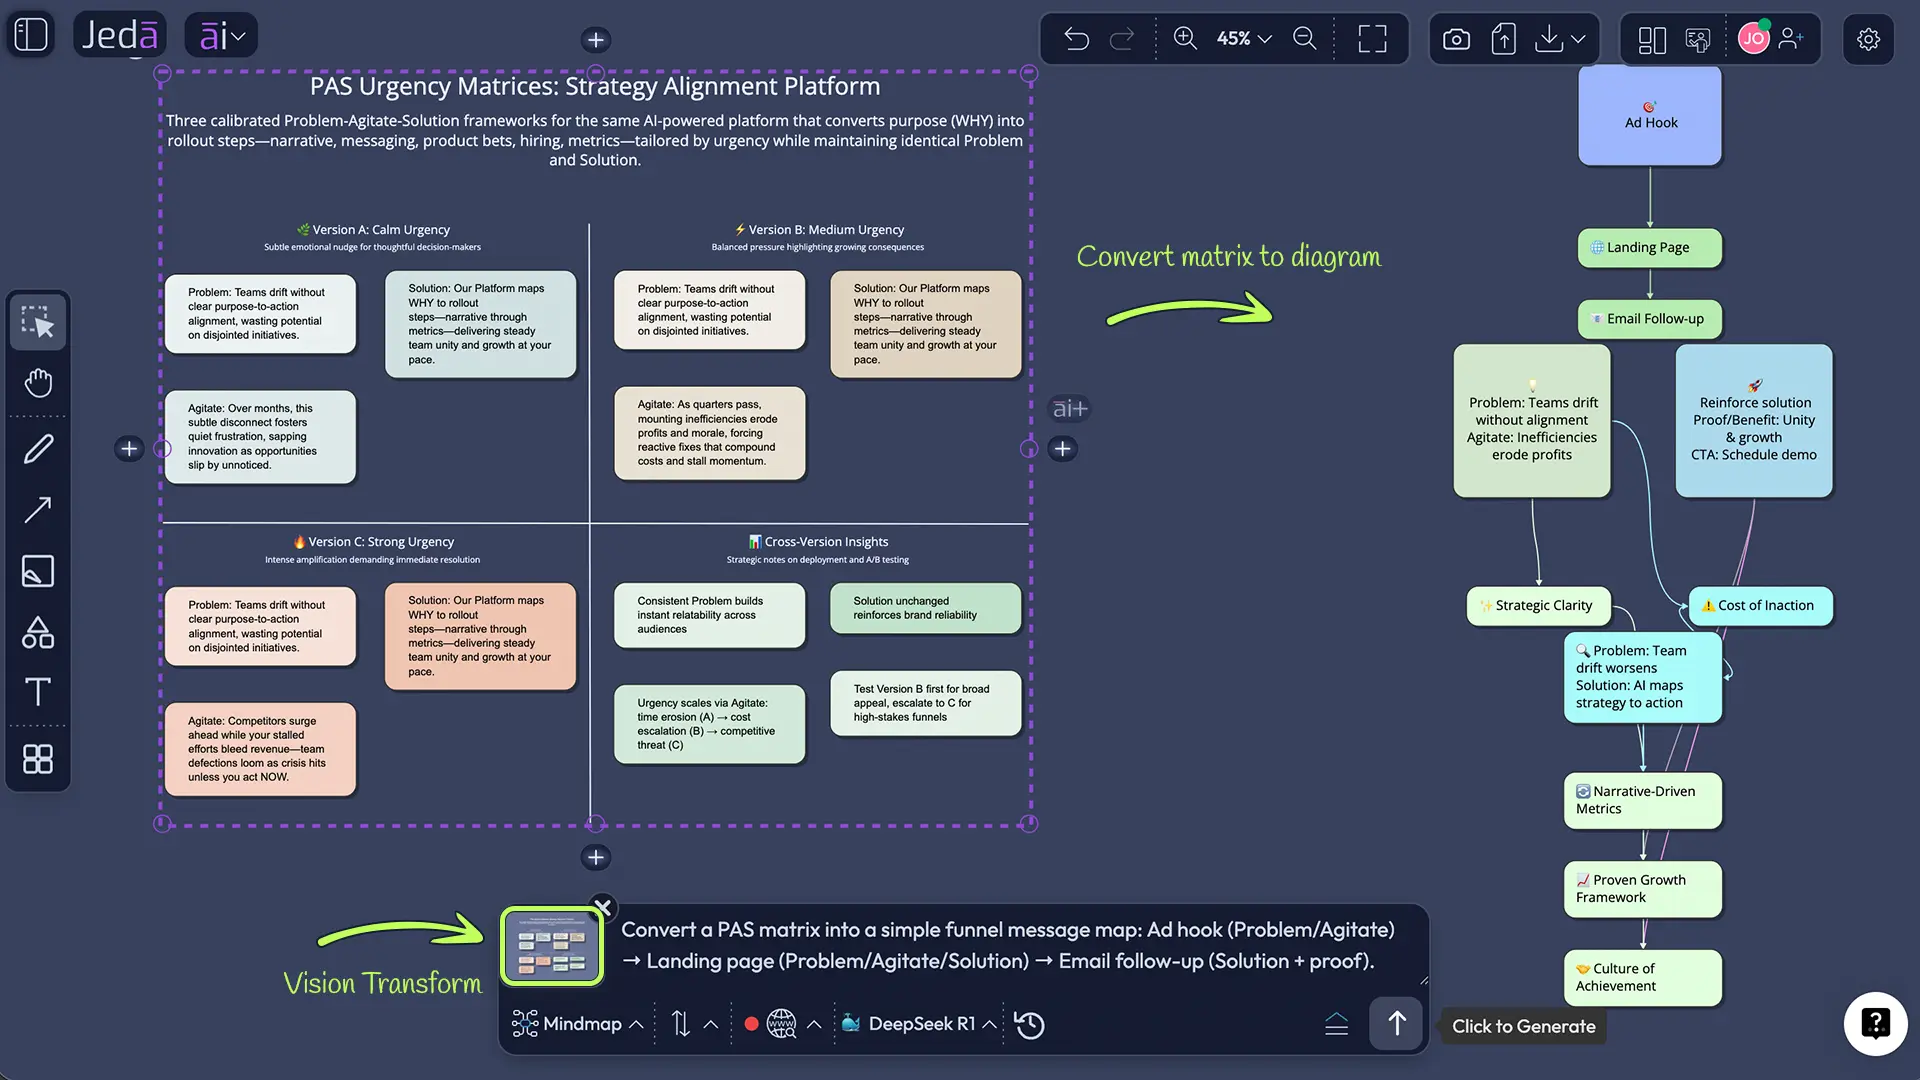Zoom in on the canvas

(1185, 39)
